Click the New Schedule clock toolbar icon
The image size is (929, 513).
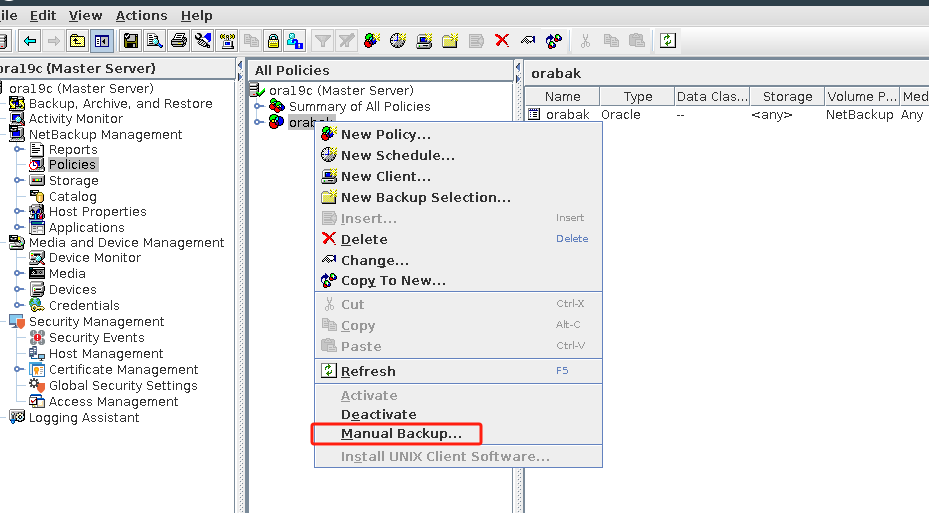(x=398, y=41)
